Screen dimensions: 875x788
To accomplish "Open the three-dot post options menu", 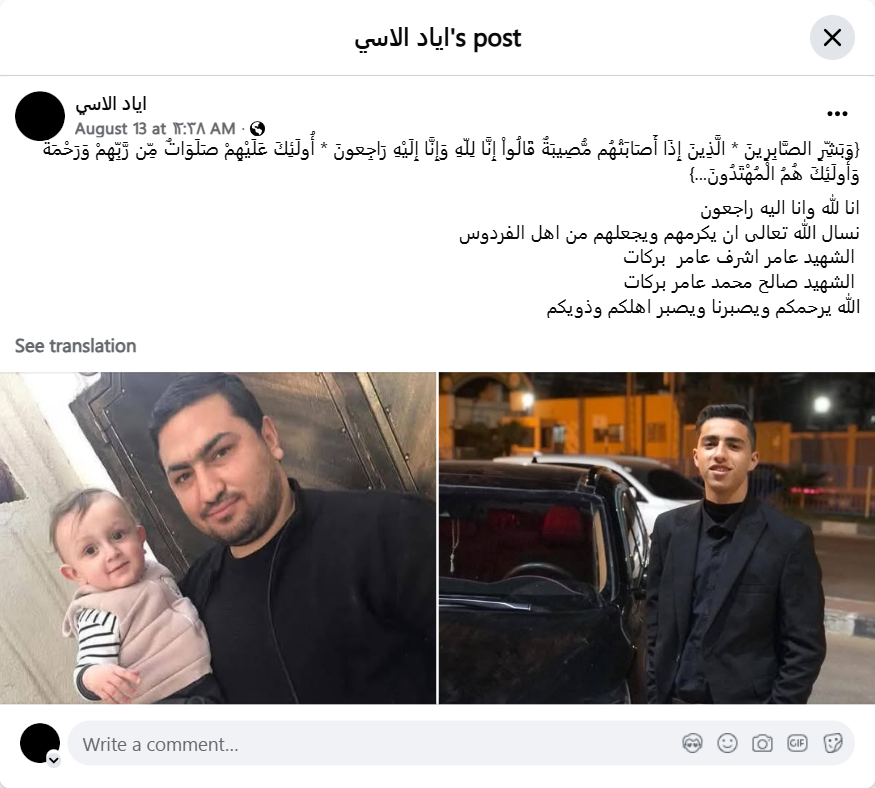I will tap(837, 114).
